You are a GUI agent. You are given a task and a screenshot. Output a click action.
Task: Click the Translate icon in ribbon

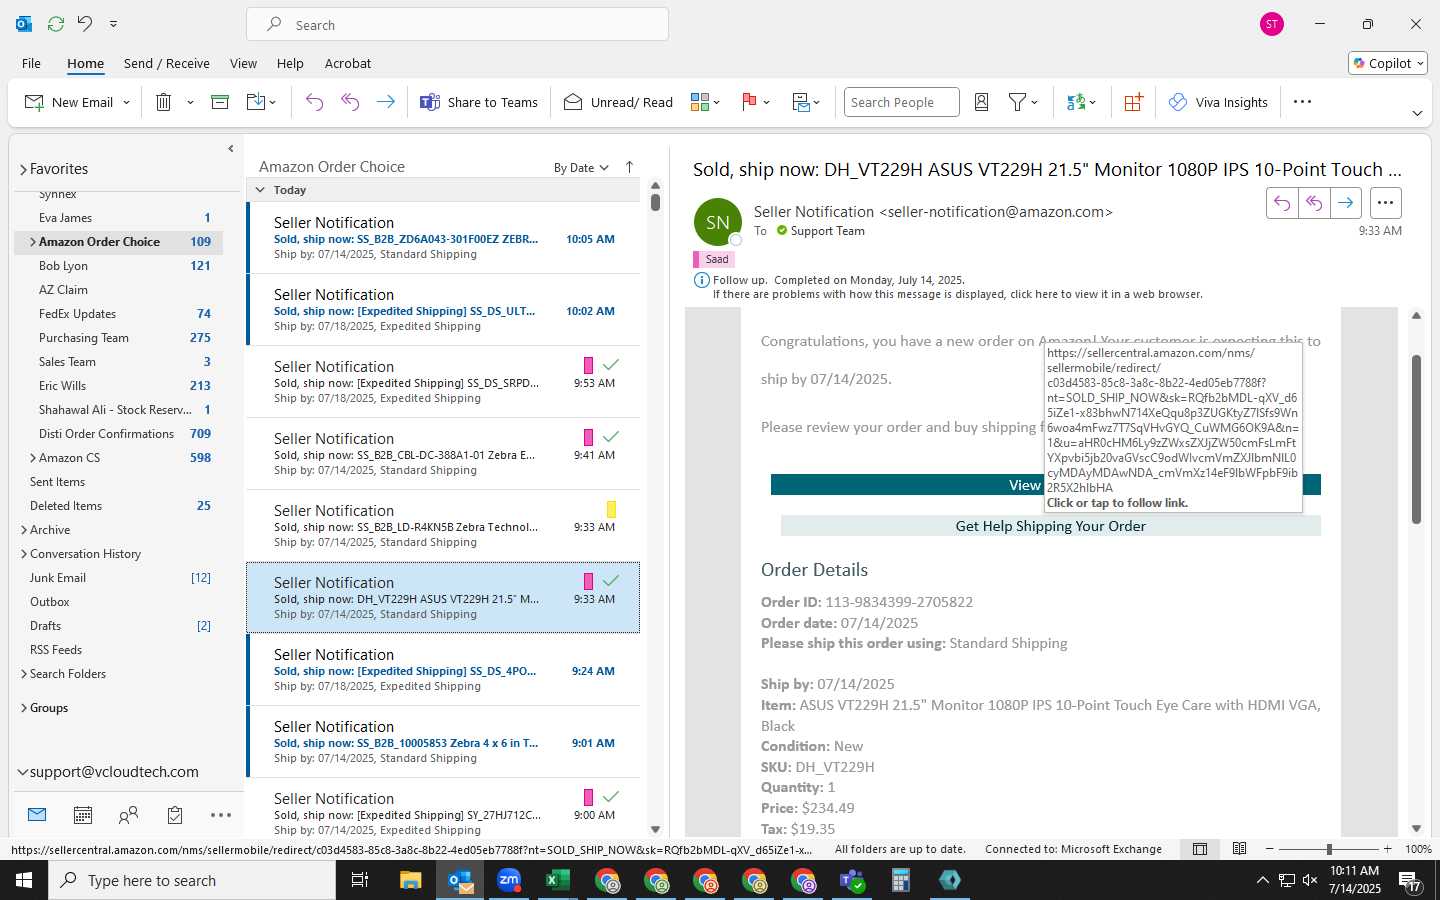[x=1076, y=102]
